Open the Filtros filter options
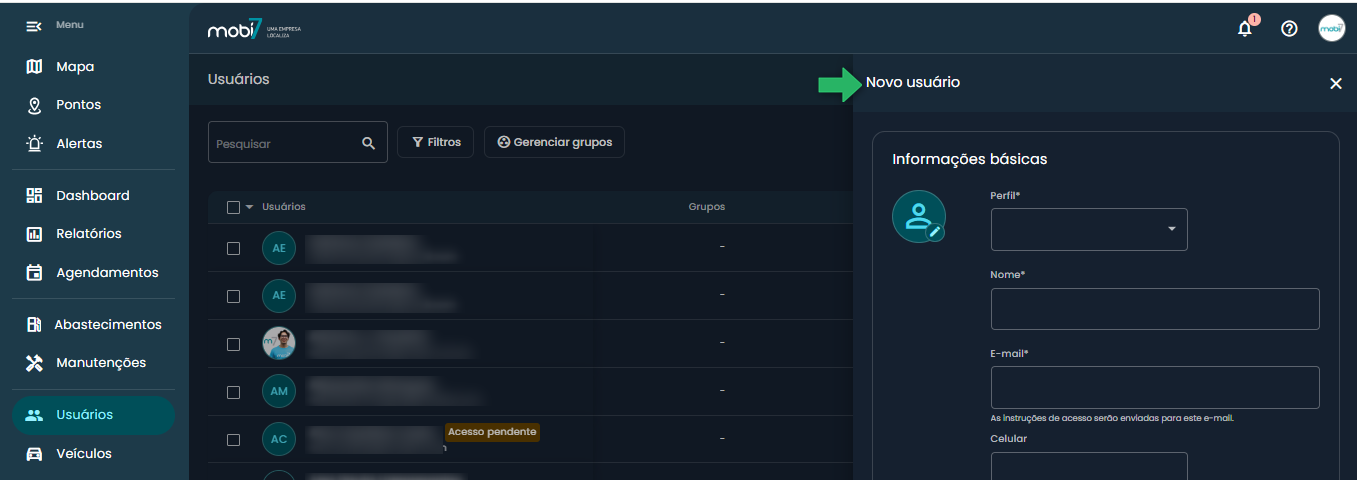The width and height of the screenshot is (1357, 480). tap(436, 142)
